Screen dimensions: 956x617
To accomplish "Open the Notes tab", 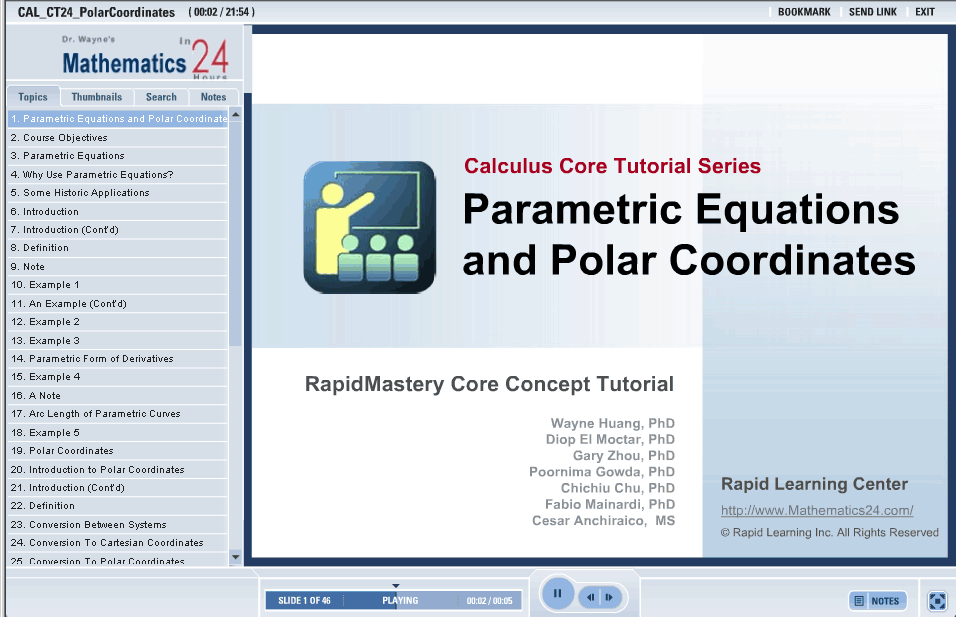I will point(213,97).
